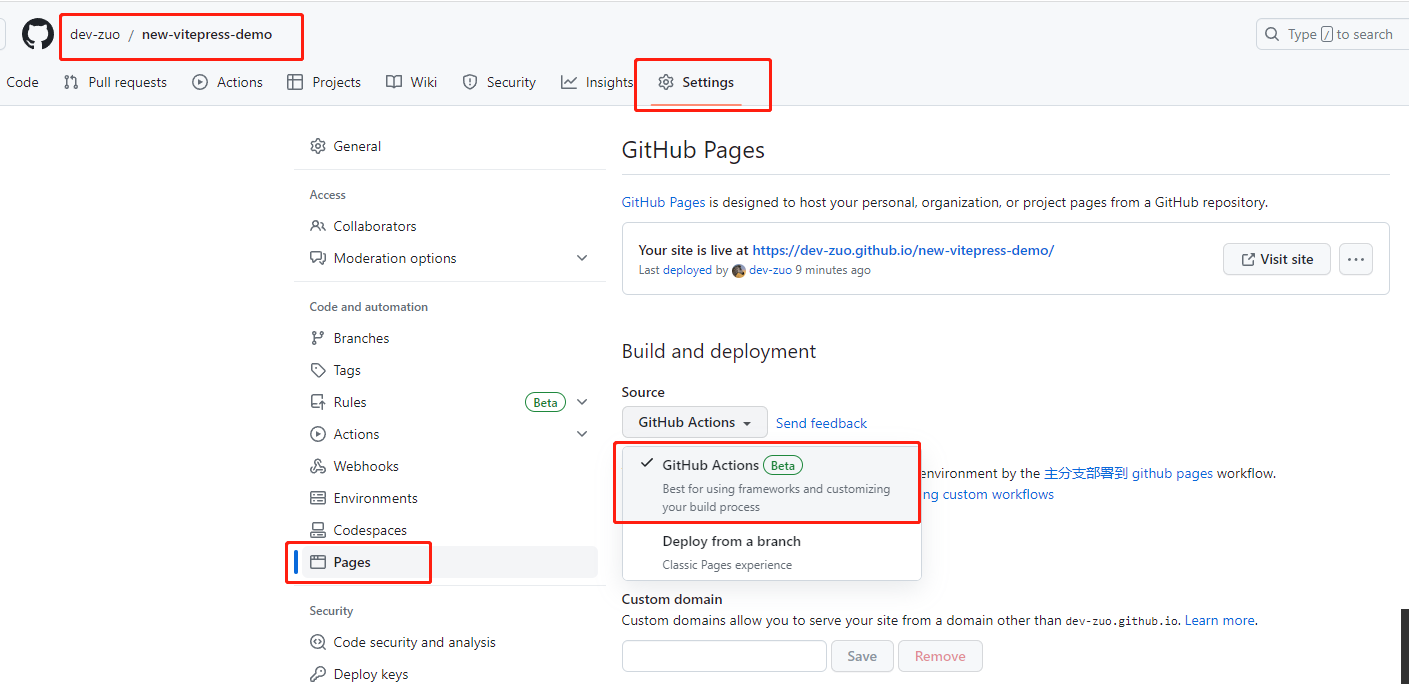The image size is (1409, 684).
Task: Click the Webhooks icon in sidebar
Action: (x=318, y=466)
